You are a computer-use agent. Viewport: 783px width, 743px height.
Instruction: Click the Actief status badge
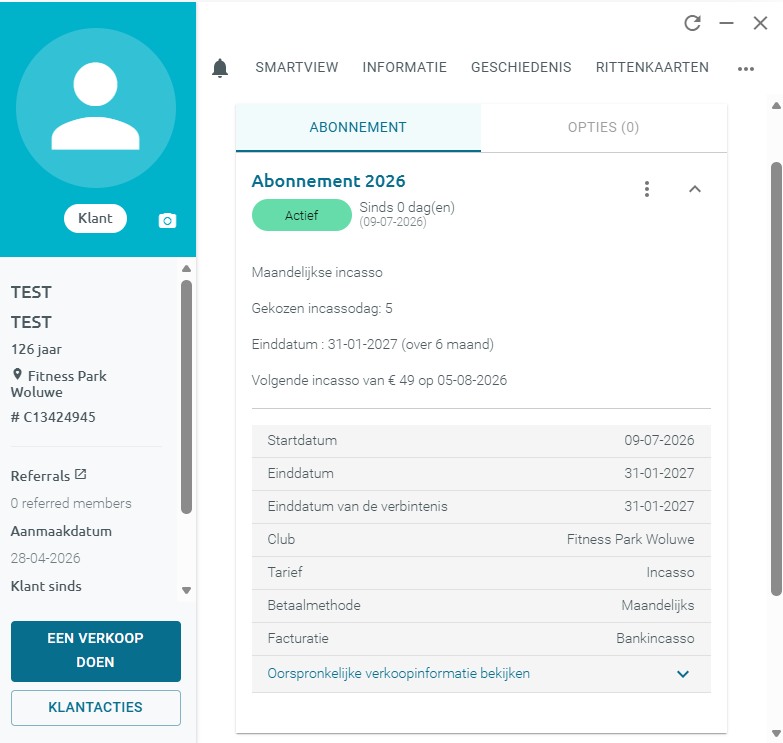click(x=302, y=215)
